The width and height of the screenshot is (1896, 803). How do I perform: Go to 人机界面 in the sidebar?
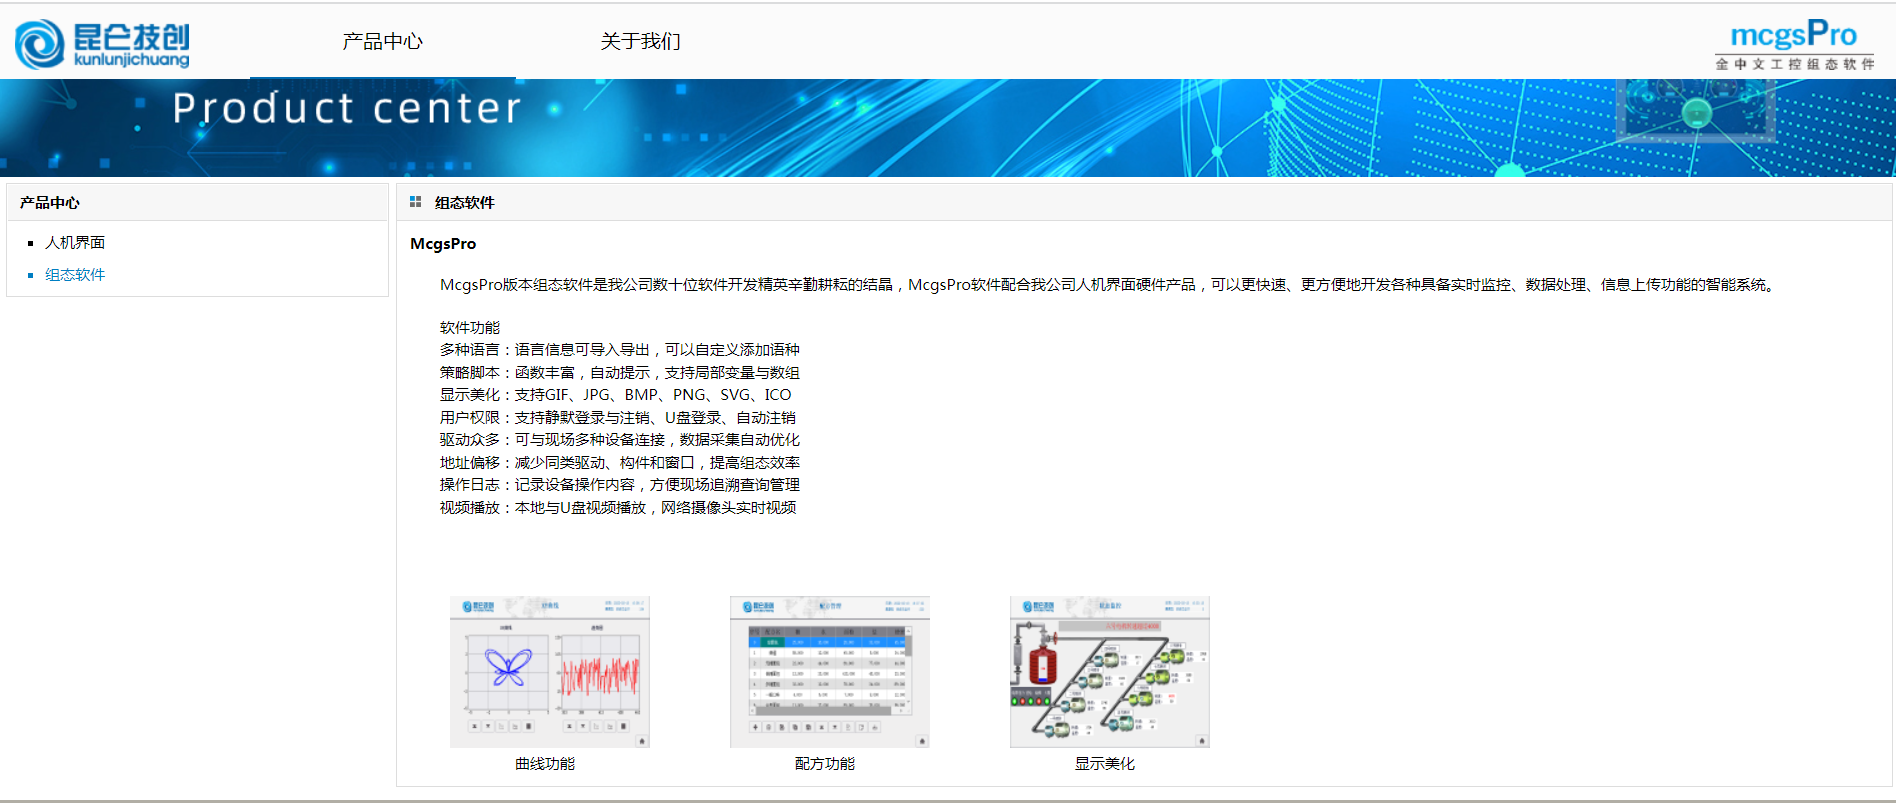[x=75, y=243]
